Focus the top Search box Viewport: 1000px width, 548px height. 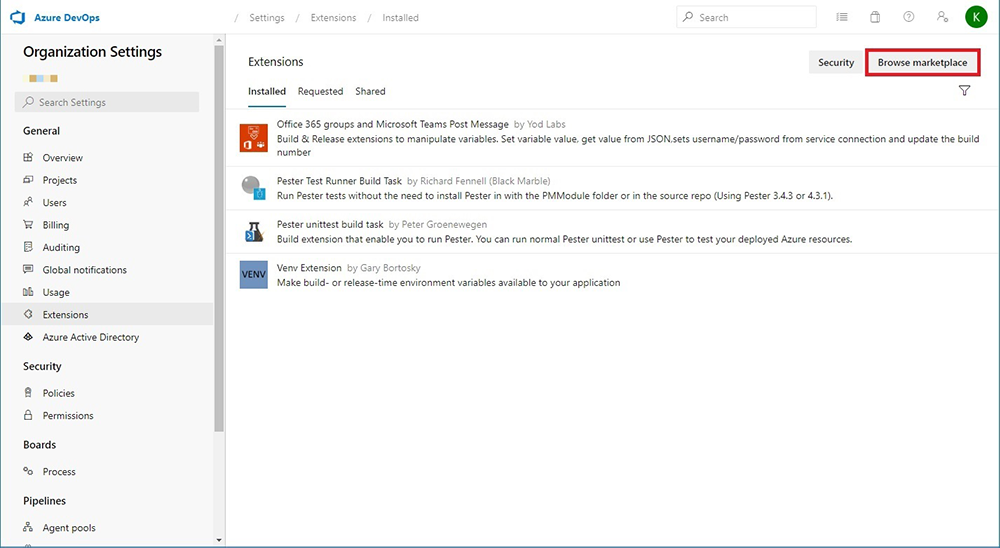click(746, 17)
